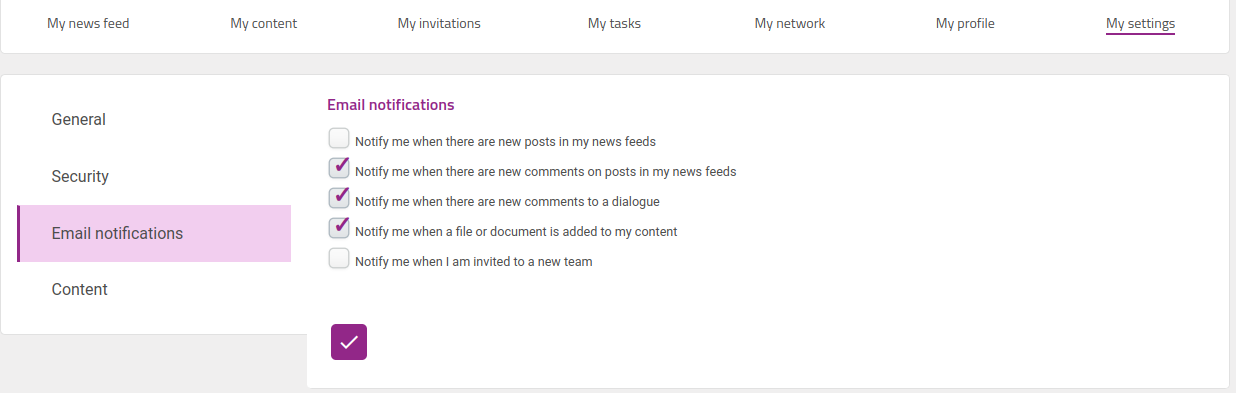Screen dimensions: 1236x393
Task: Switch to the My content tab
Action: tap(264, 23)
